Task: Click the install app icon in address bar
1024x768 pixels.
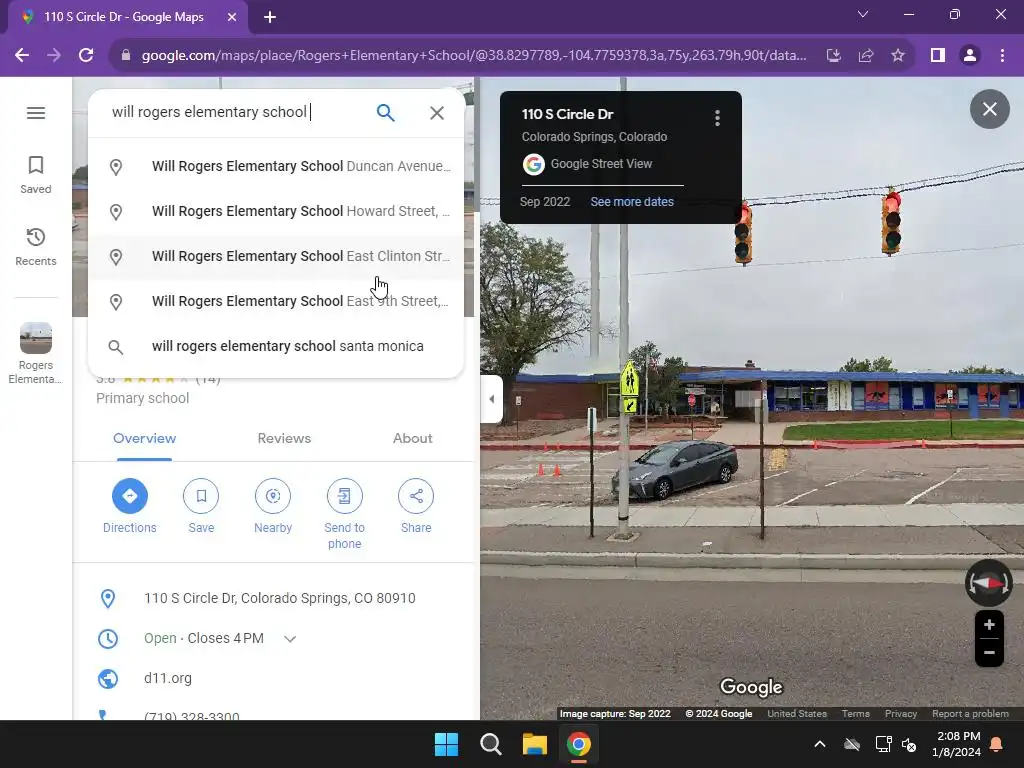Action: coord(834,56)
